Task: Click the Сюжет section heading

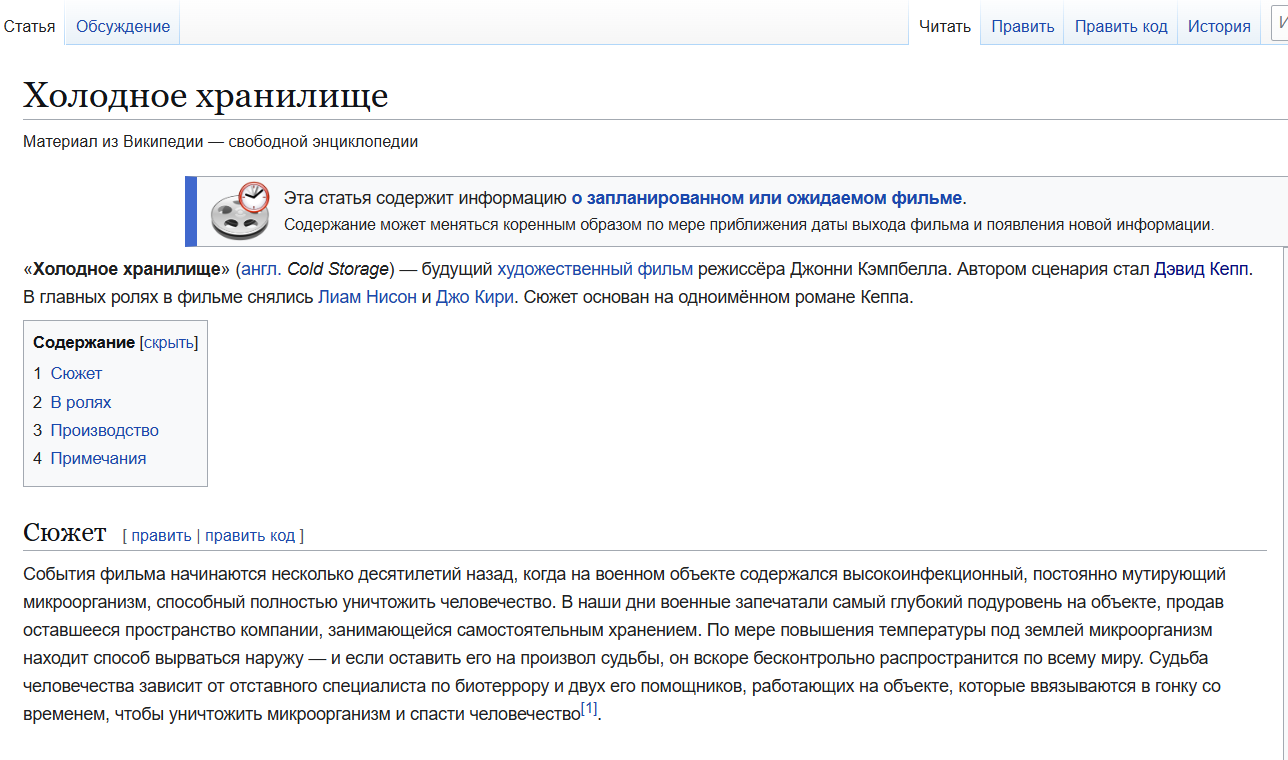Action: coord(64,533)
